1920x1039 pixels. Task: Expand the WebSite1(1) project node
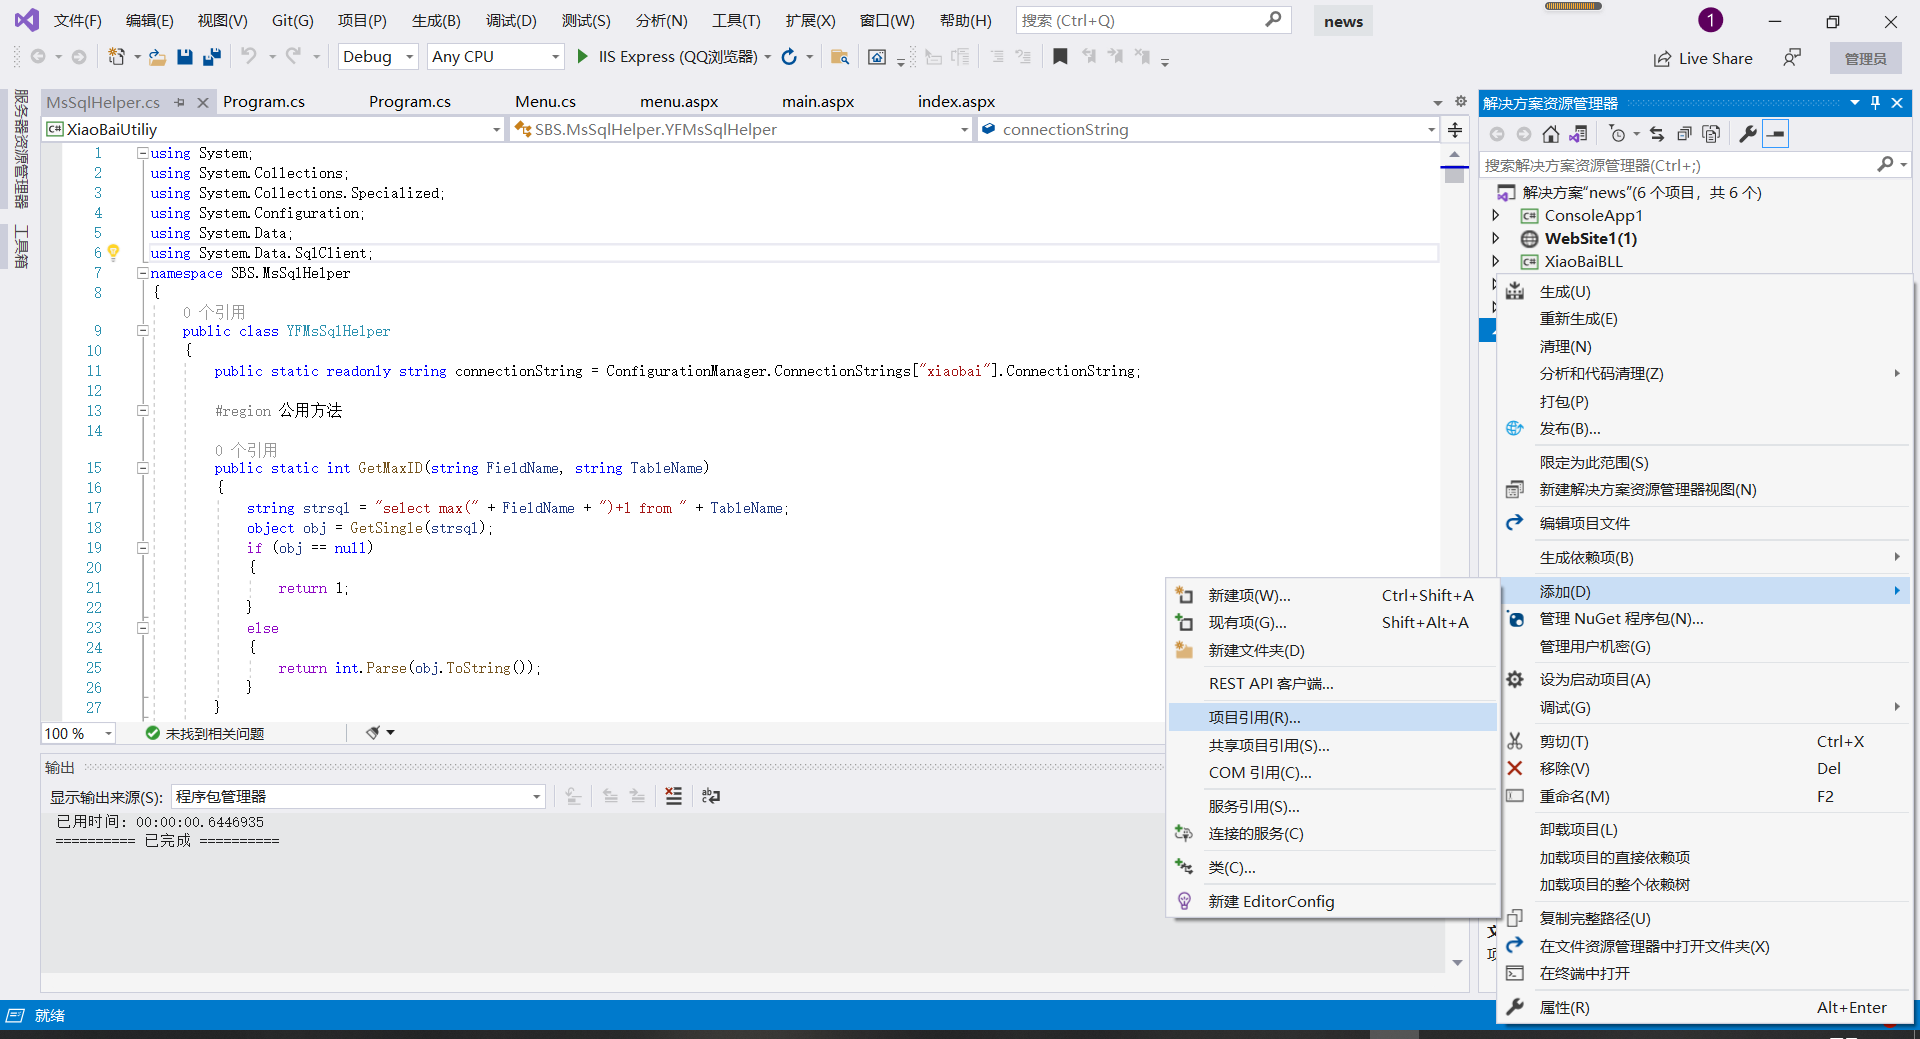point(1496,238)
